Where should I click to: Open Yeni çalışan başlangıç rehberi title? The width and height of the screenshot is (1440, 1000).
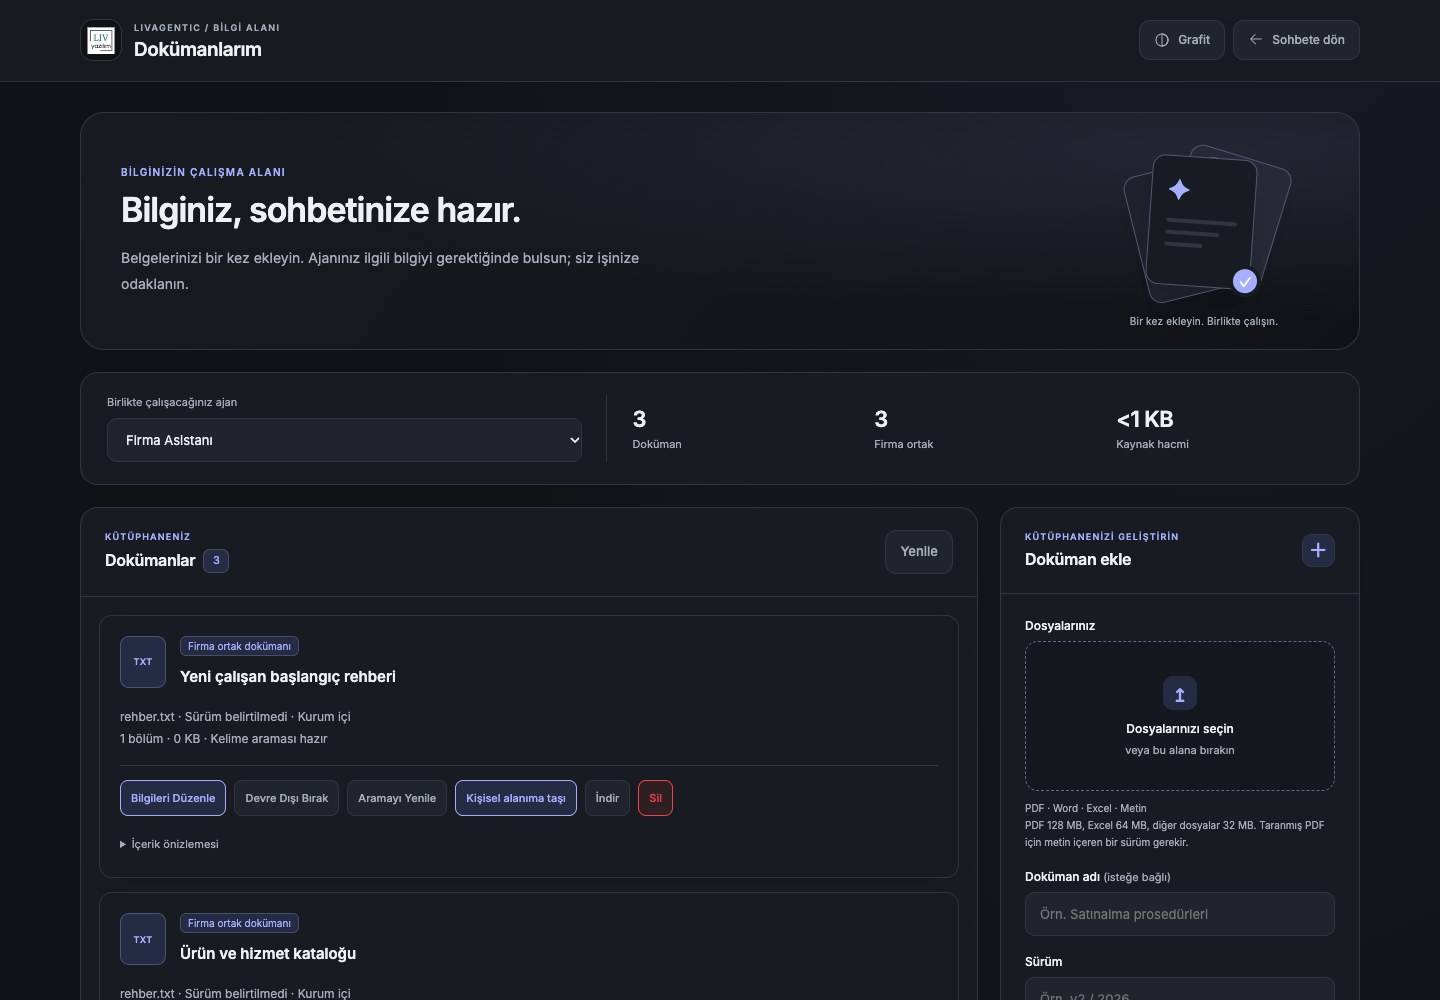[288, 677]
